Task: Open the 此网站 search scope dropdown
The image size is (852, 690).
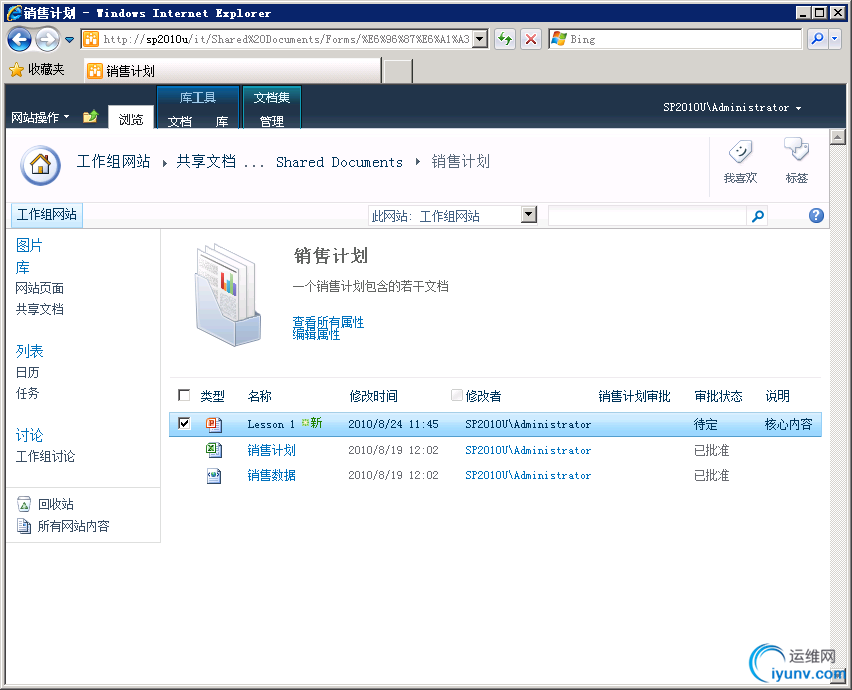Action: coord(529,215)
